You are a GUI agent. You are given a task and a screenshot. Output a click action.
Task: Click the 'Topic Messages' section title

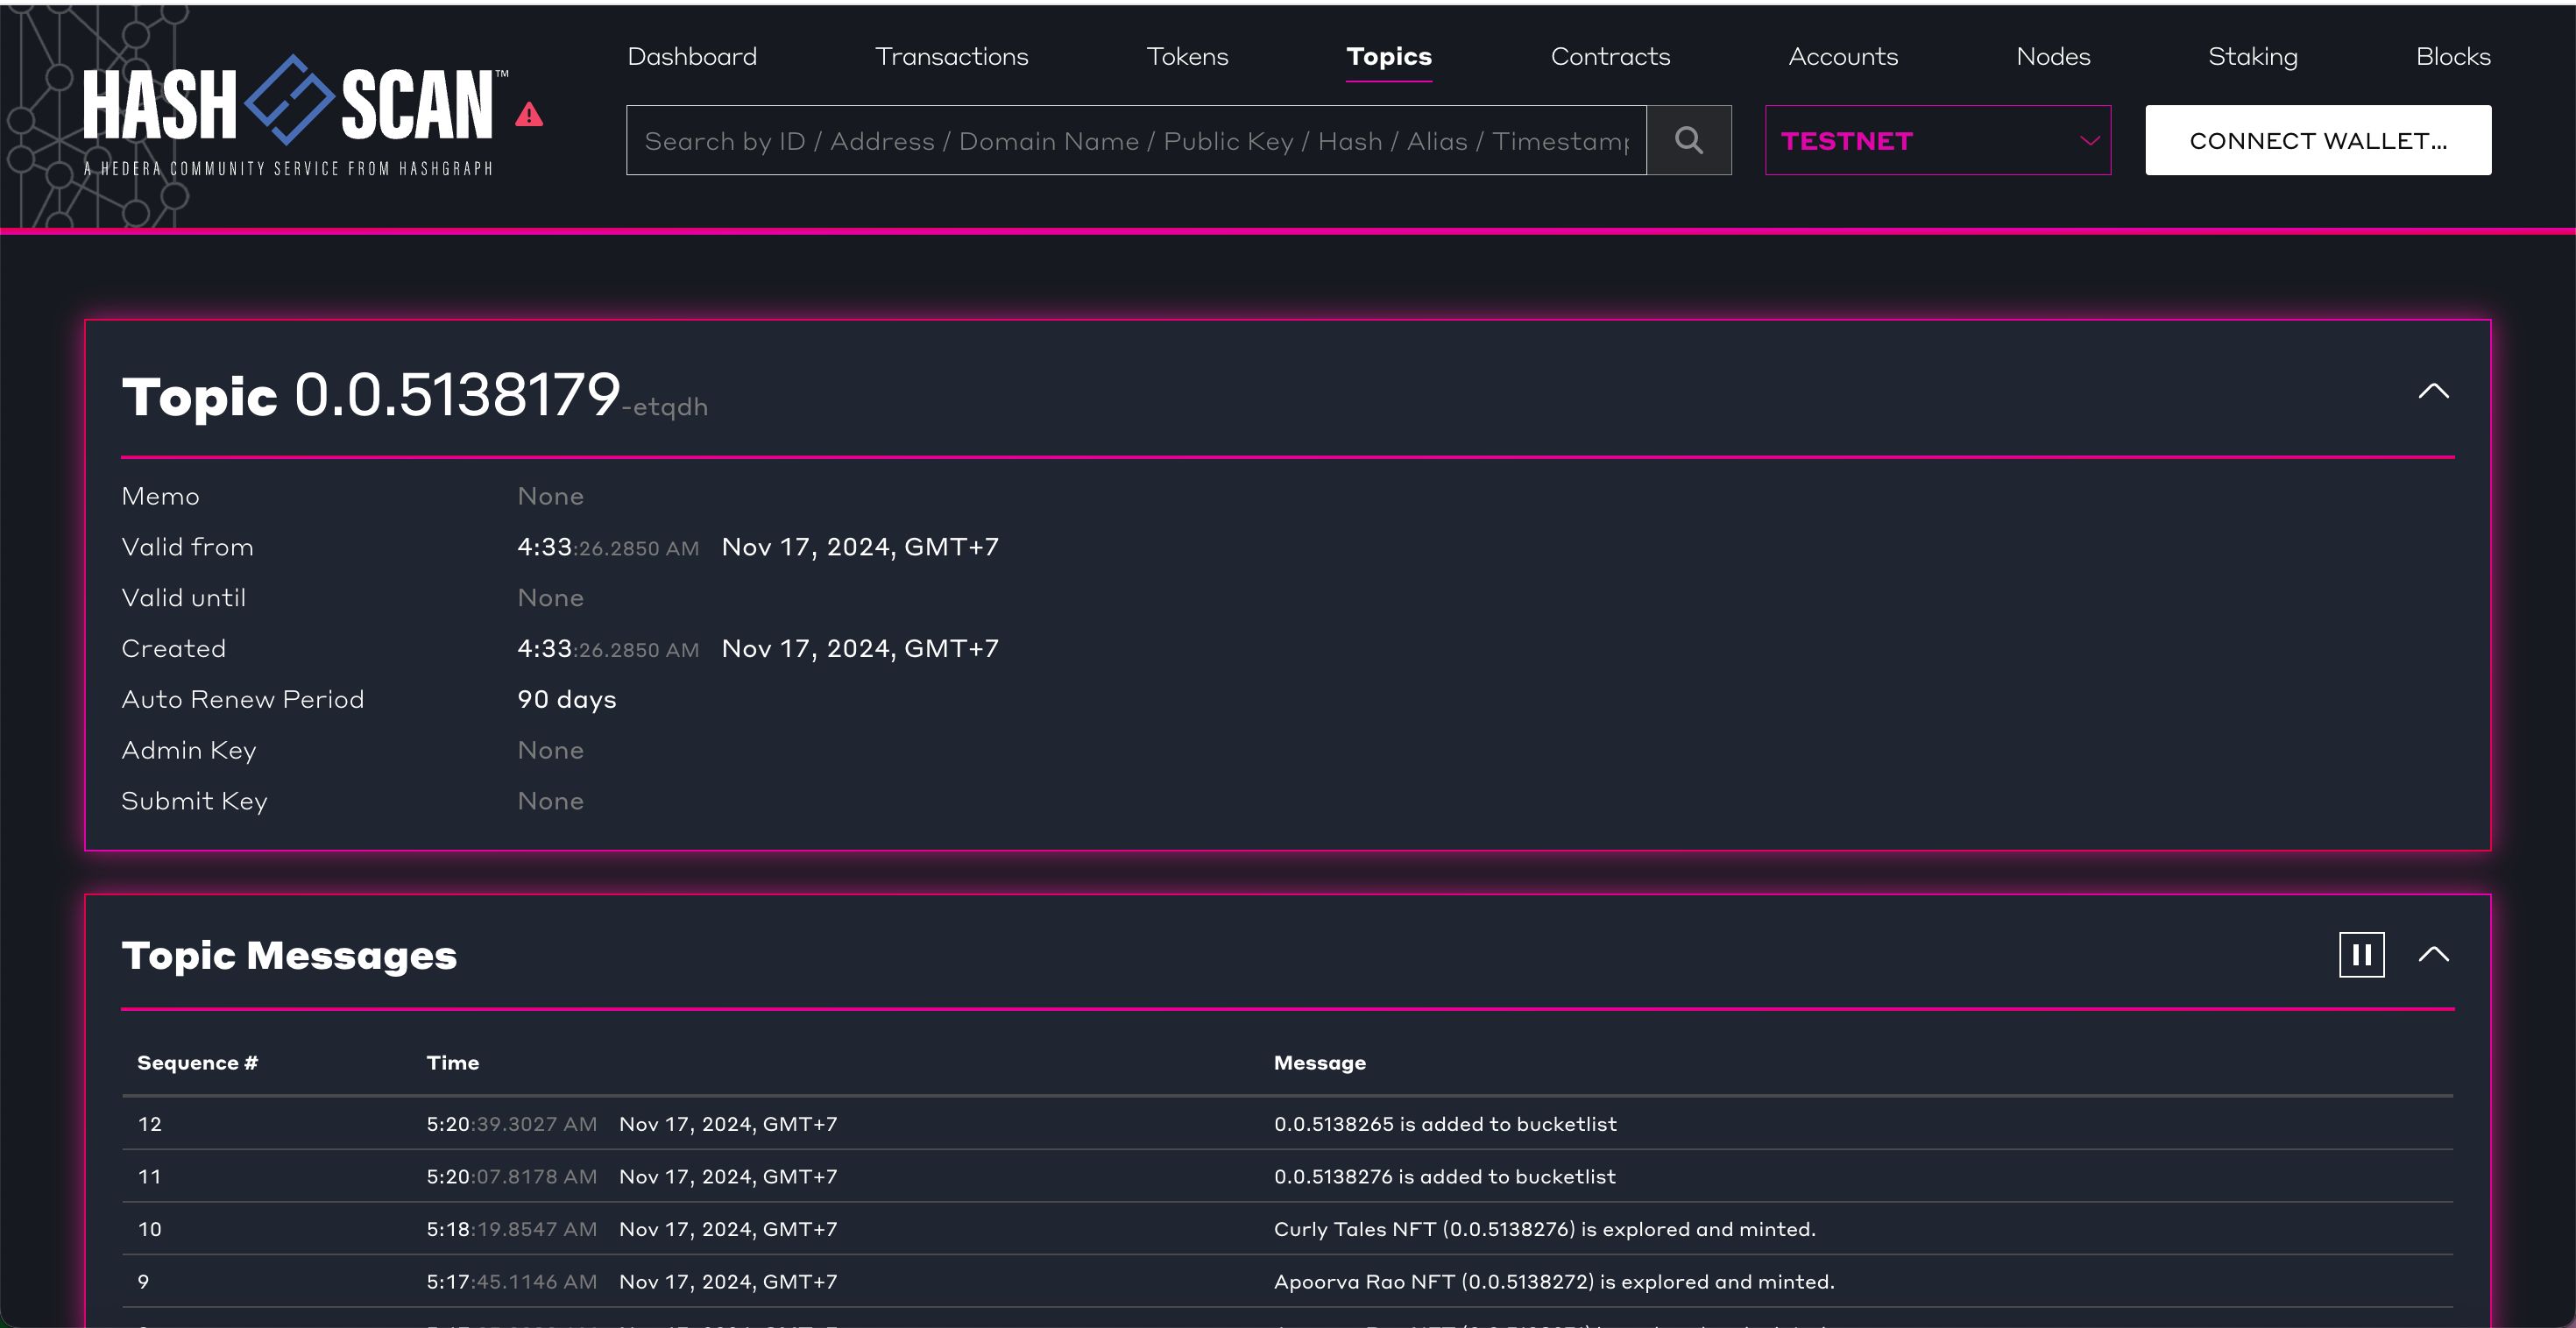(x=289, y=955)
